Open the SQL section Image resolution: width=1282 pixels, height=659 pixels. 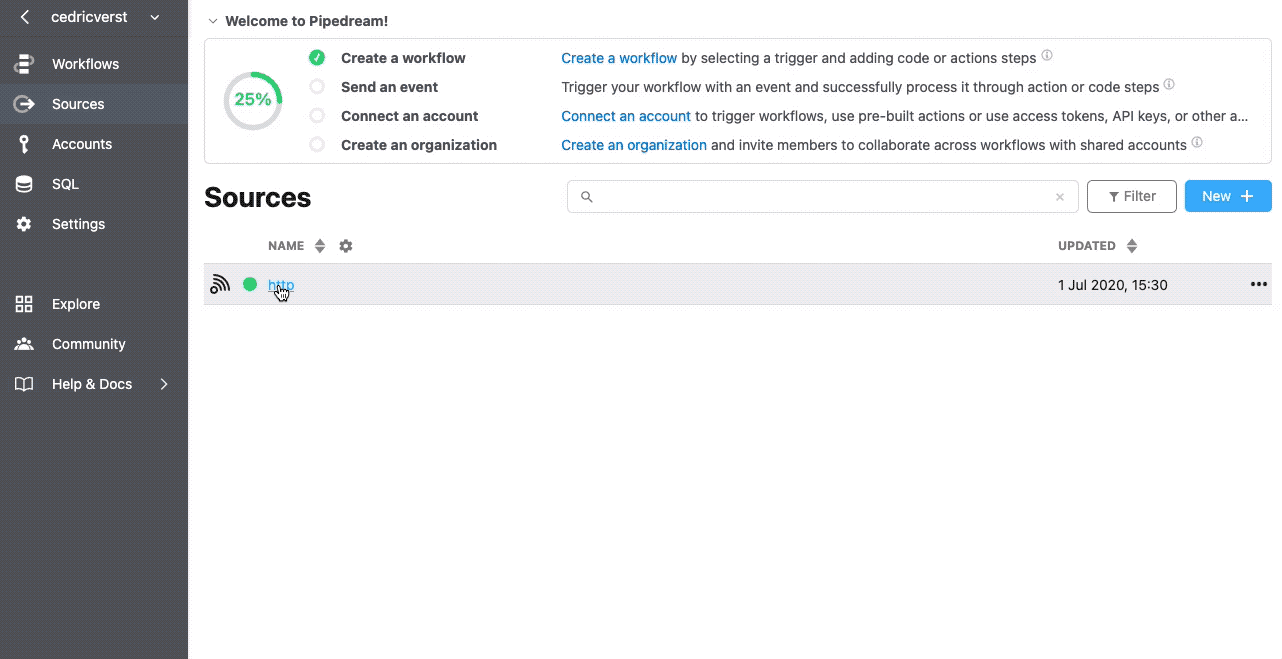click(65, 183)
